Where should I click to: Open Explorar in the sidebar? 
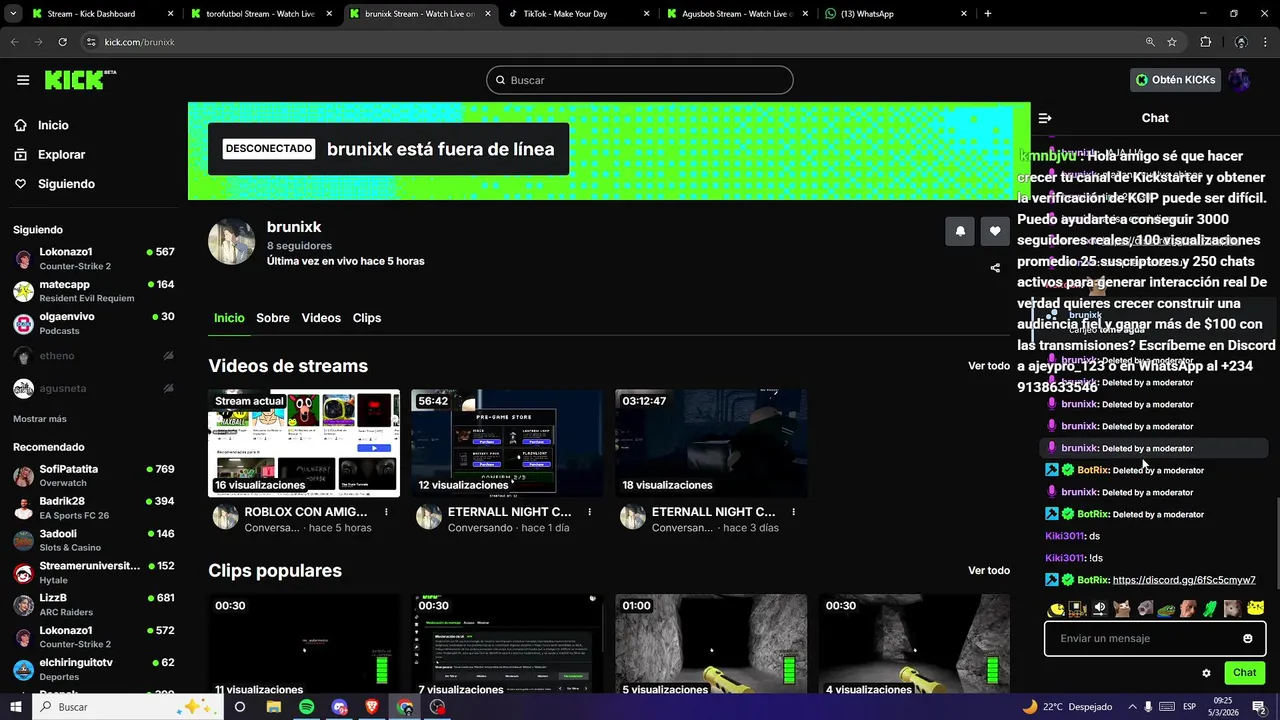[61, 155]
